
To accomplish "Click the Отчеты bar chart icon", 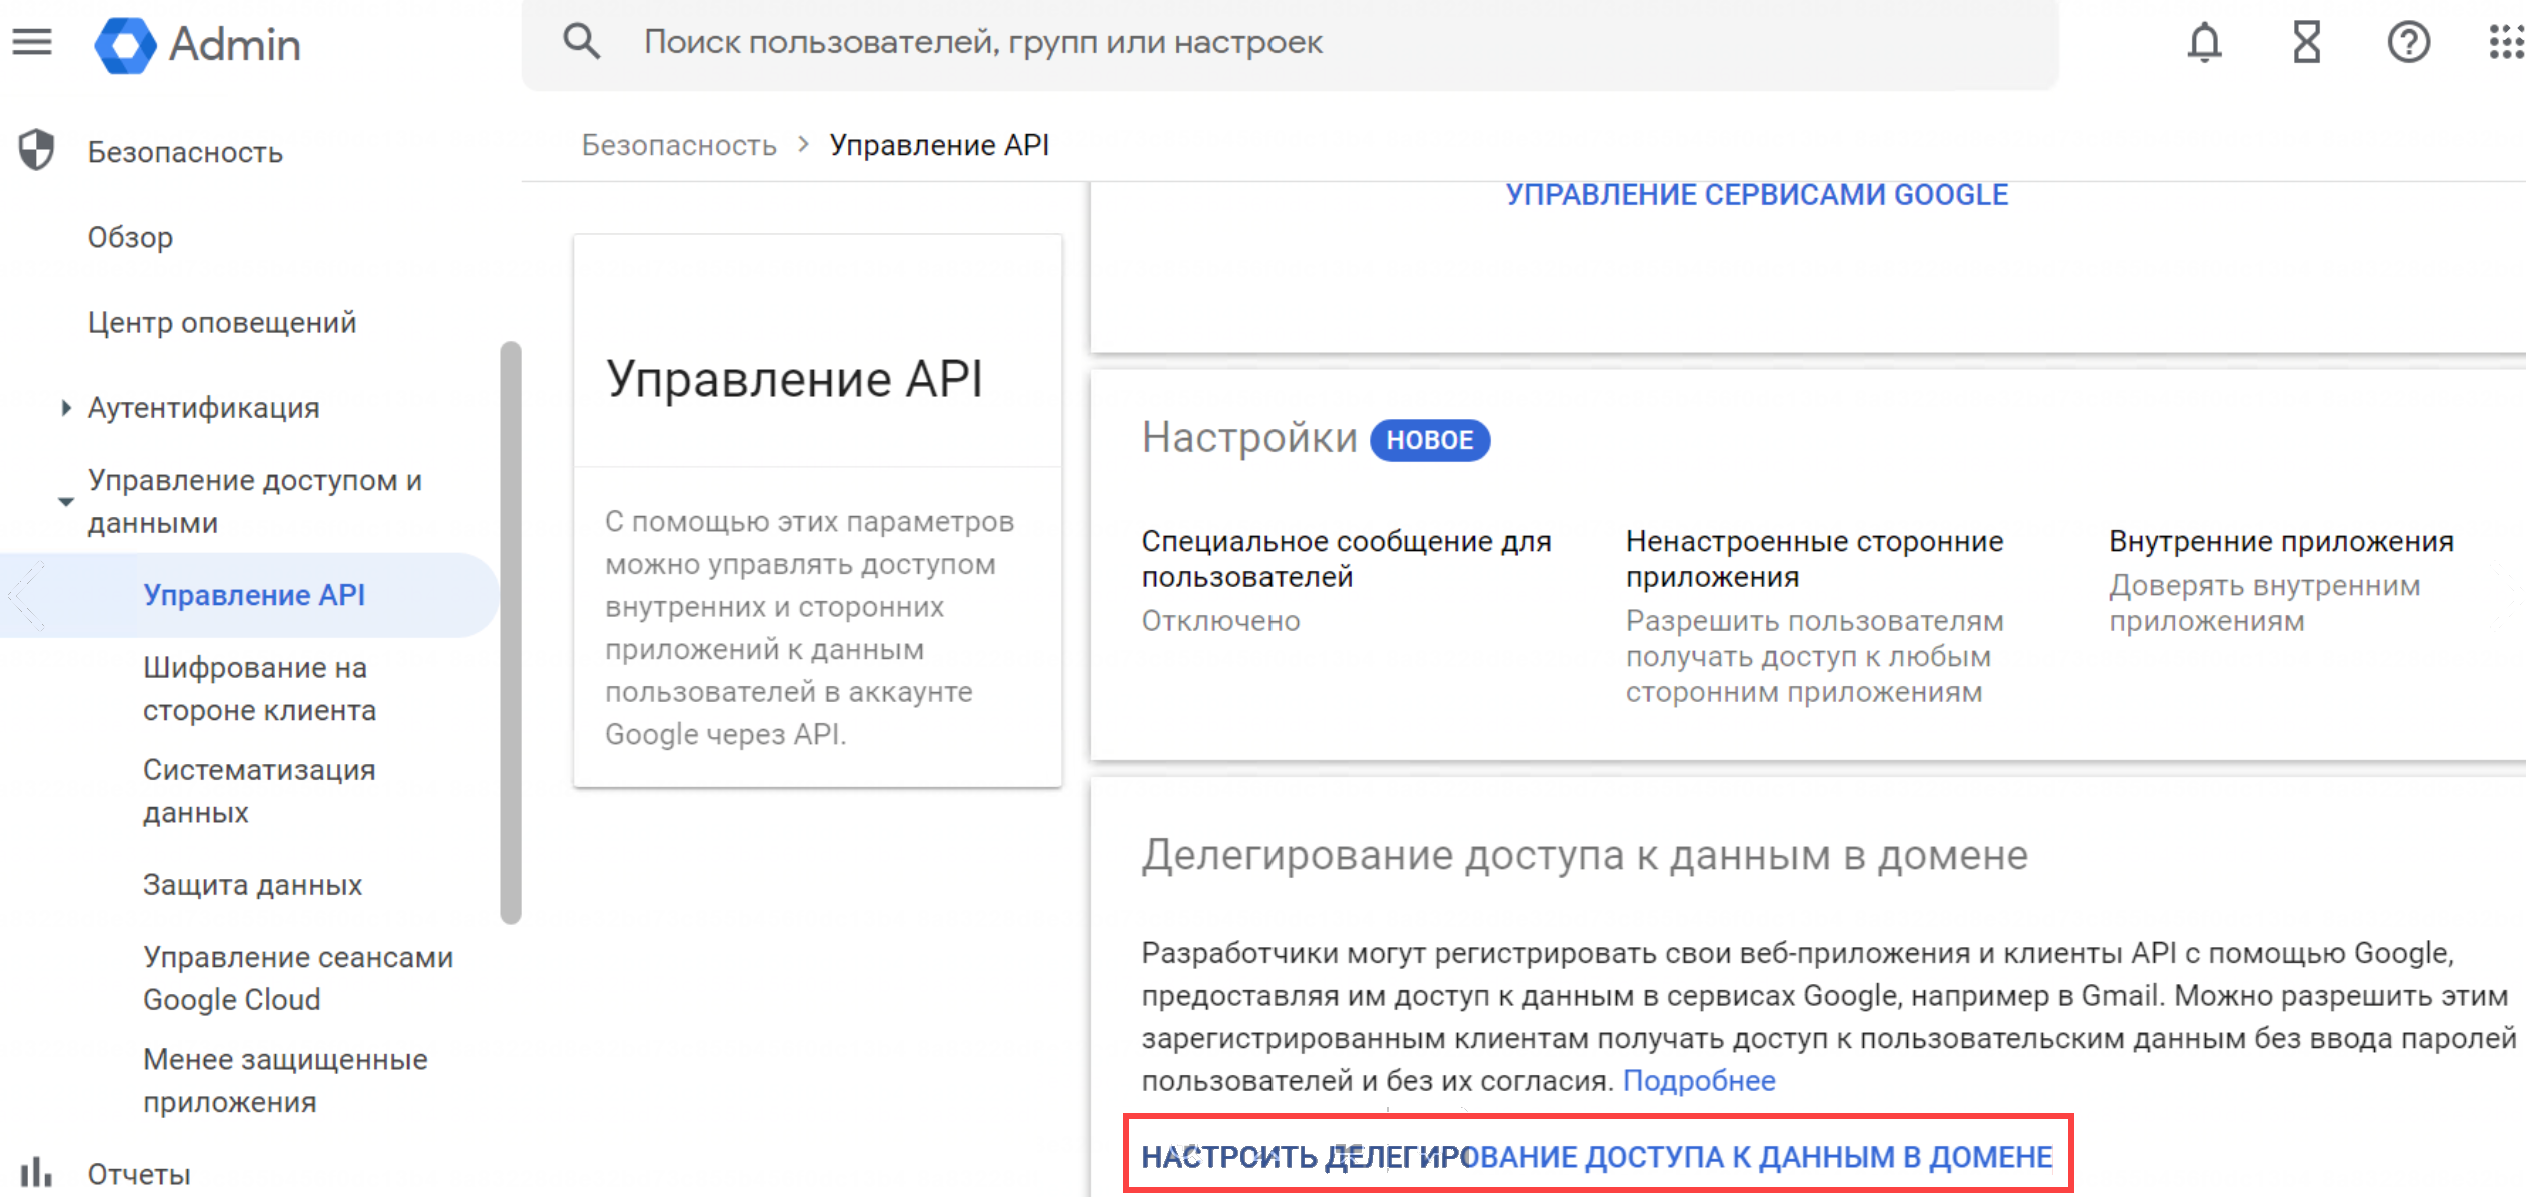I will (36, 1172).
